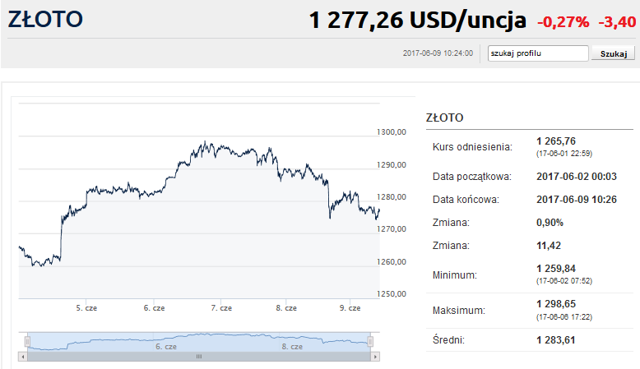Image resolution: width=640 pixels, height=369 pixels.
Task: Click the red -0,27% change value
Action: pos(563,22)
